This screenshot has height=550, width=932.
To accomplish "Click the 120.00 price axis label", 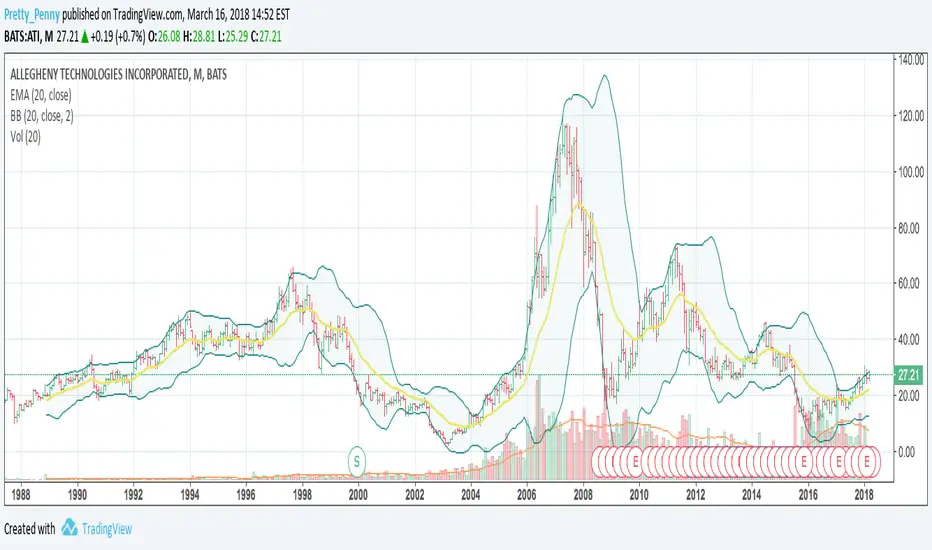I will (x=911, y=115).
